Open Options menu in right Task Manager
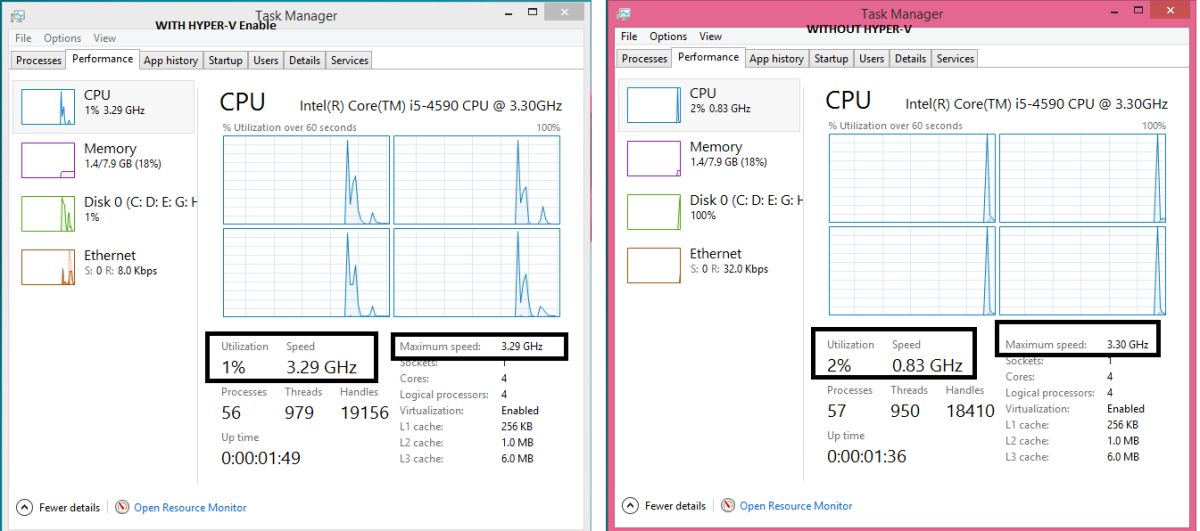The image size is (1200, 531). (x=668, y=36)
